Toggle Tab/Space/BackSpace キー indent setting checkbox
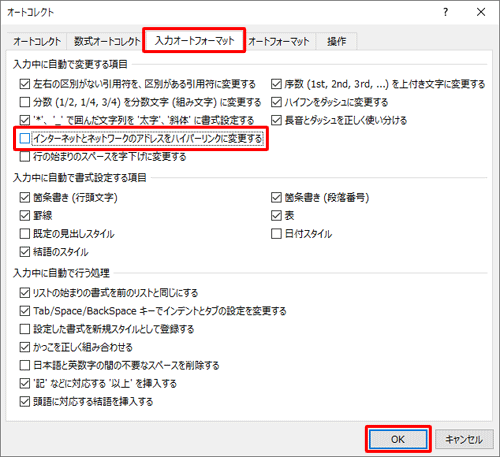The image size is (500, 457). 25,311
